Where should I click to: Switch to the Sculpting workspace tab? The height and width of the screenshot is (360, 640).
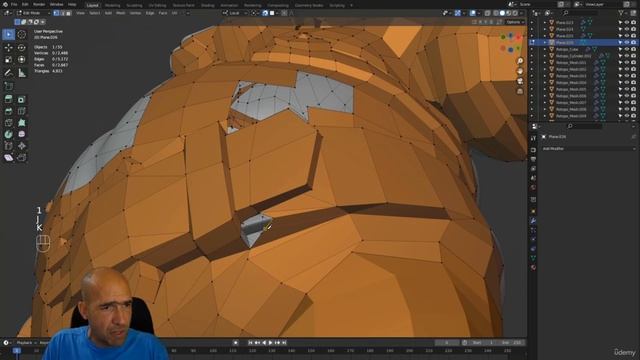(134, 5)
